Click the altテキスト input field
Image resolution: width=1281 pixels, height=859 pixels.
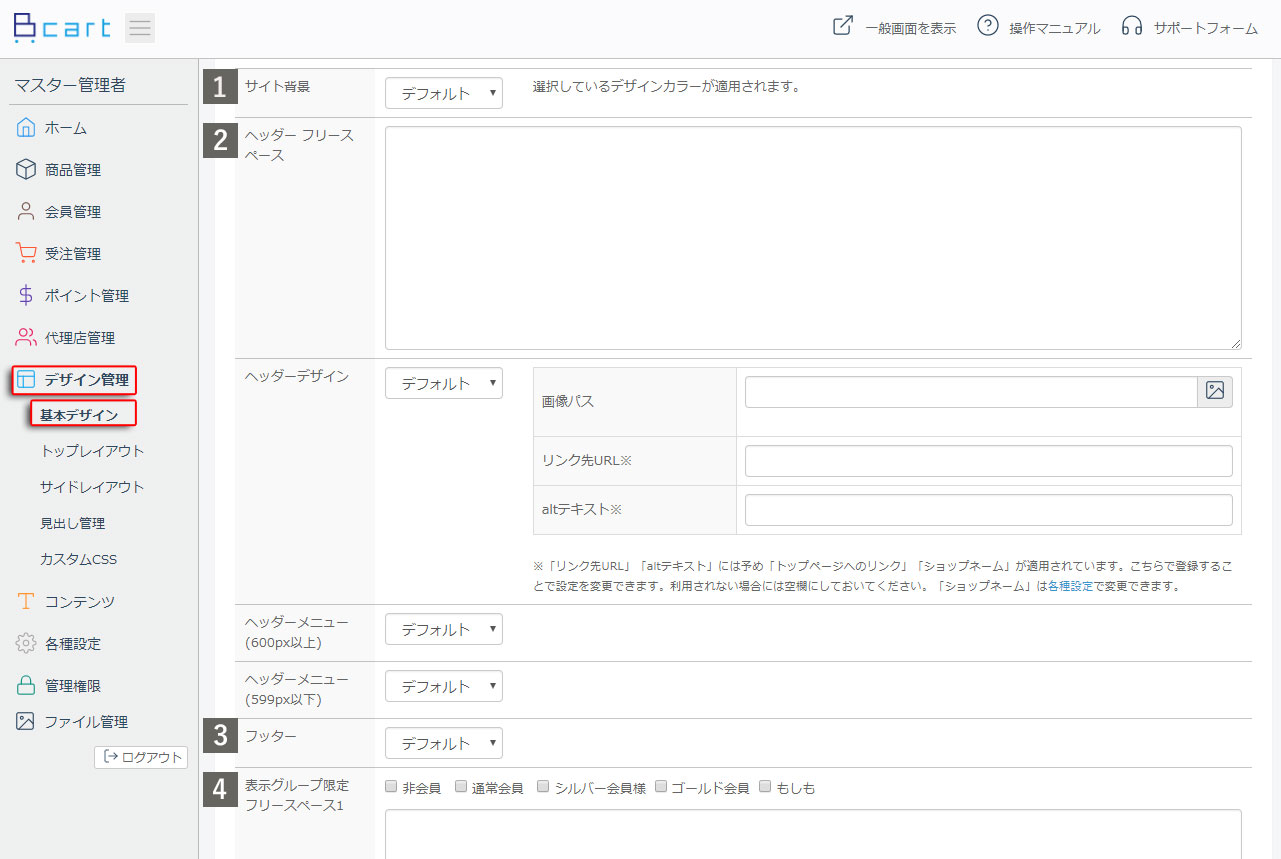point(989,510)
